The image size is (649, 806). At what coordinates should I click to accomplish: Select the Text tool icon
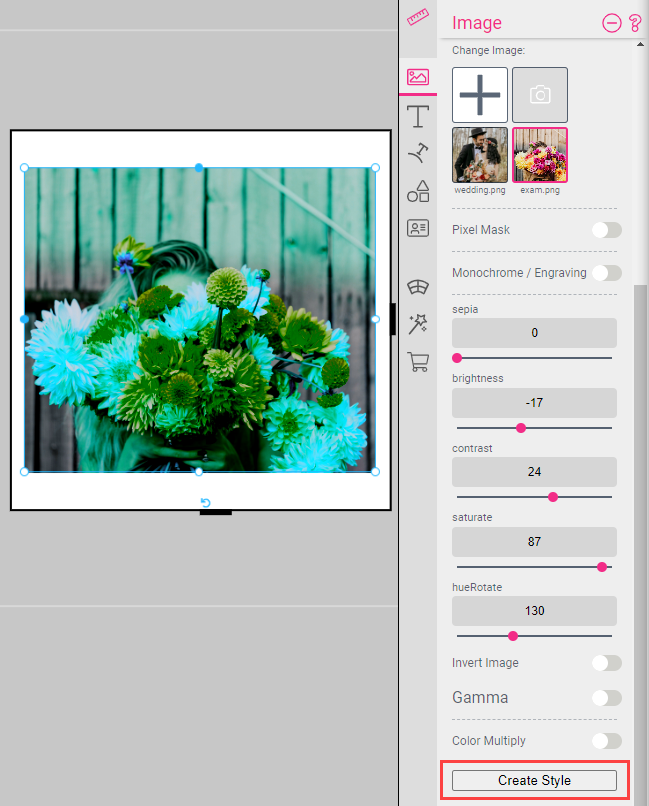[418, 116]
